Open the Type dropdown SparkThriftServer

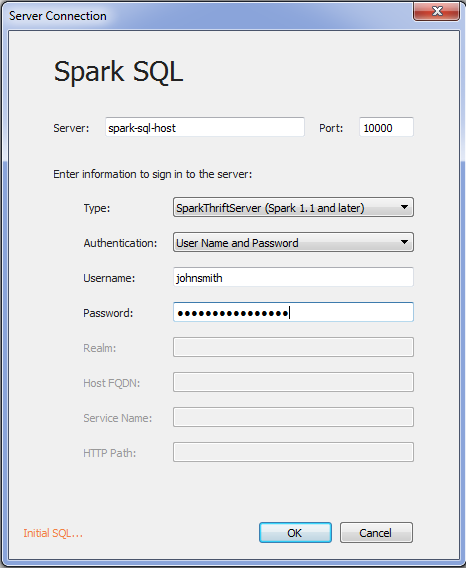[x=293, y=207]
